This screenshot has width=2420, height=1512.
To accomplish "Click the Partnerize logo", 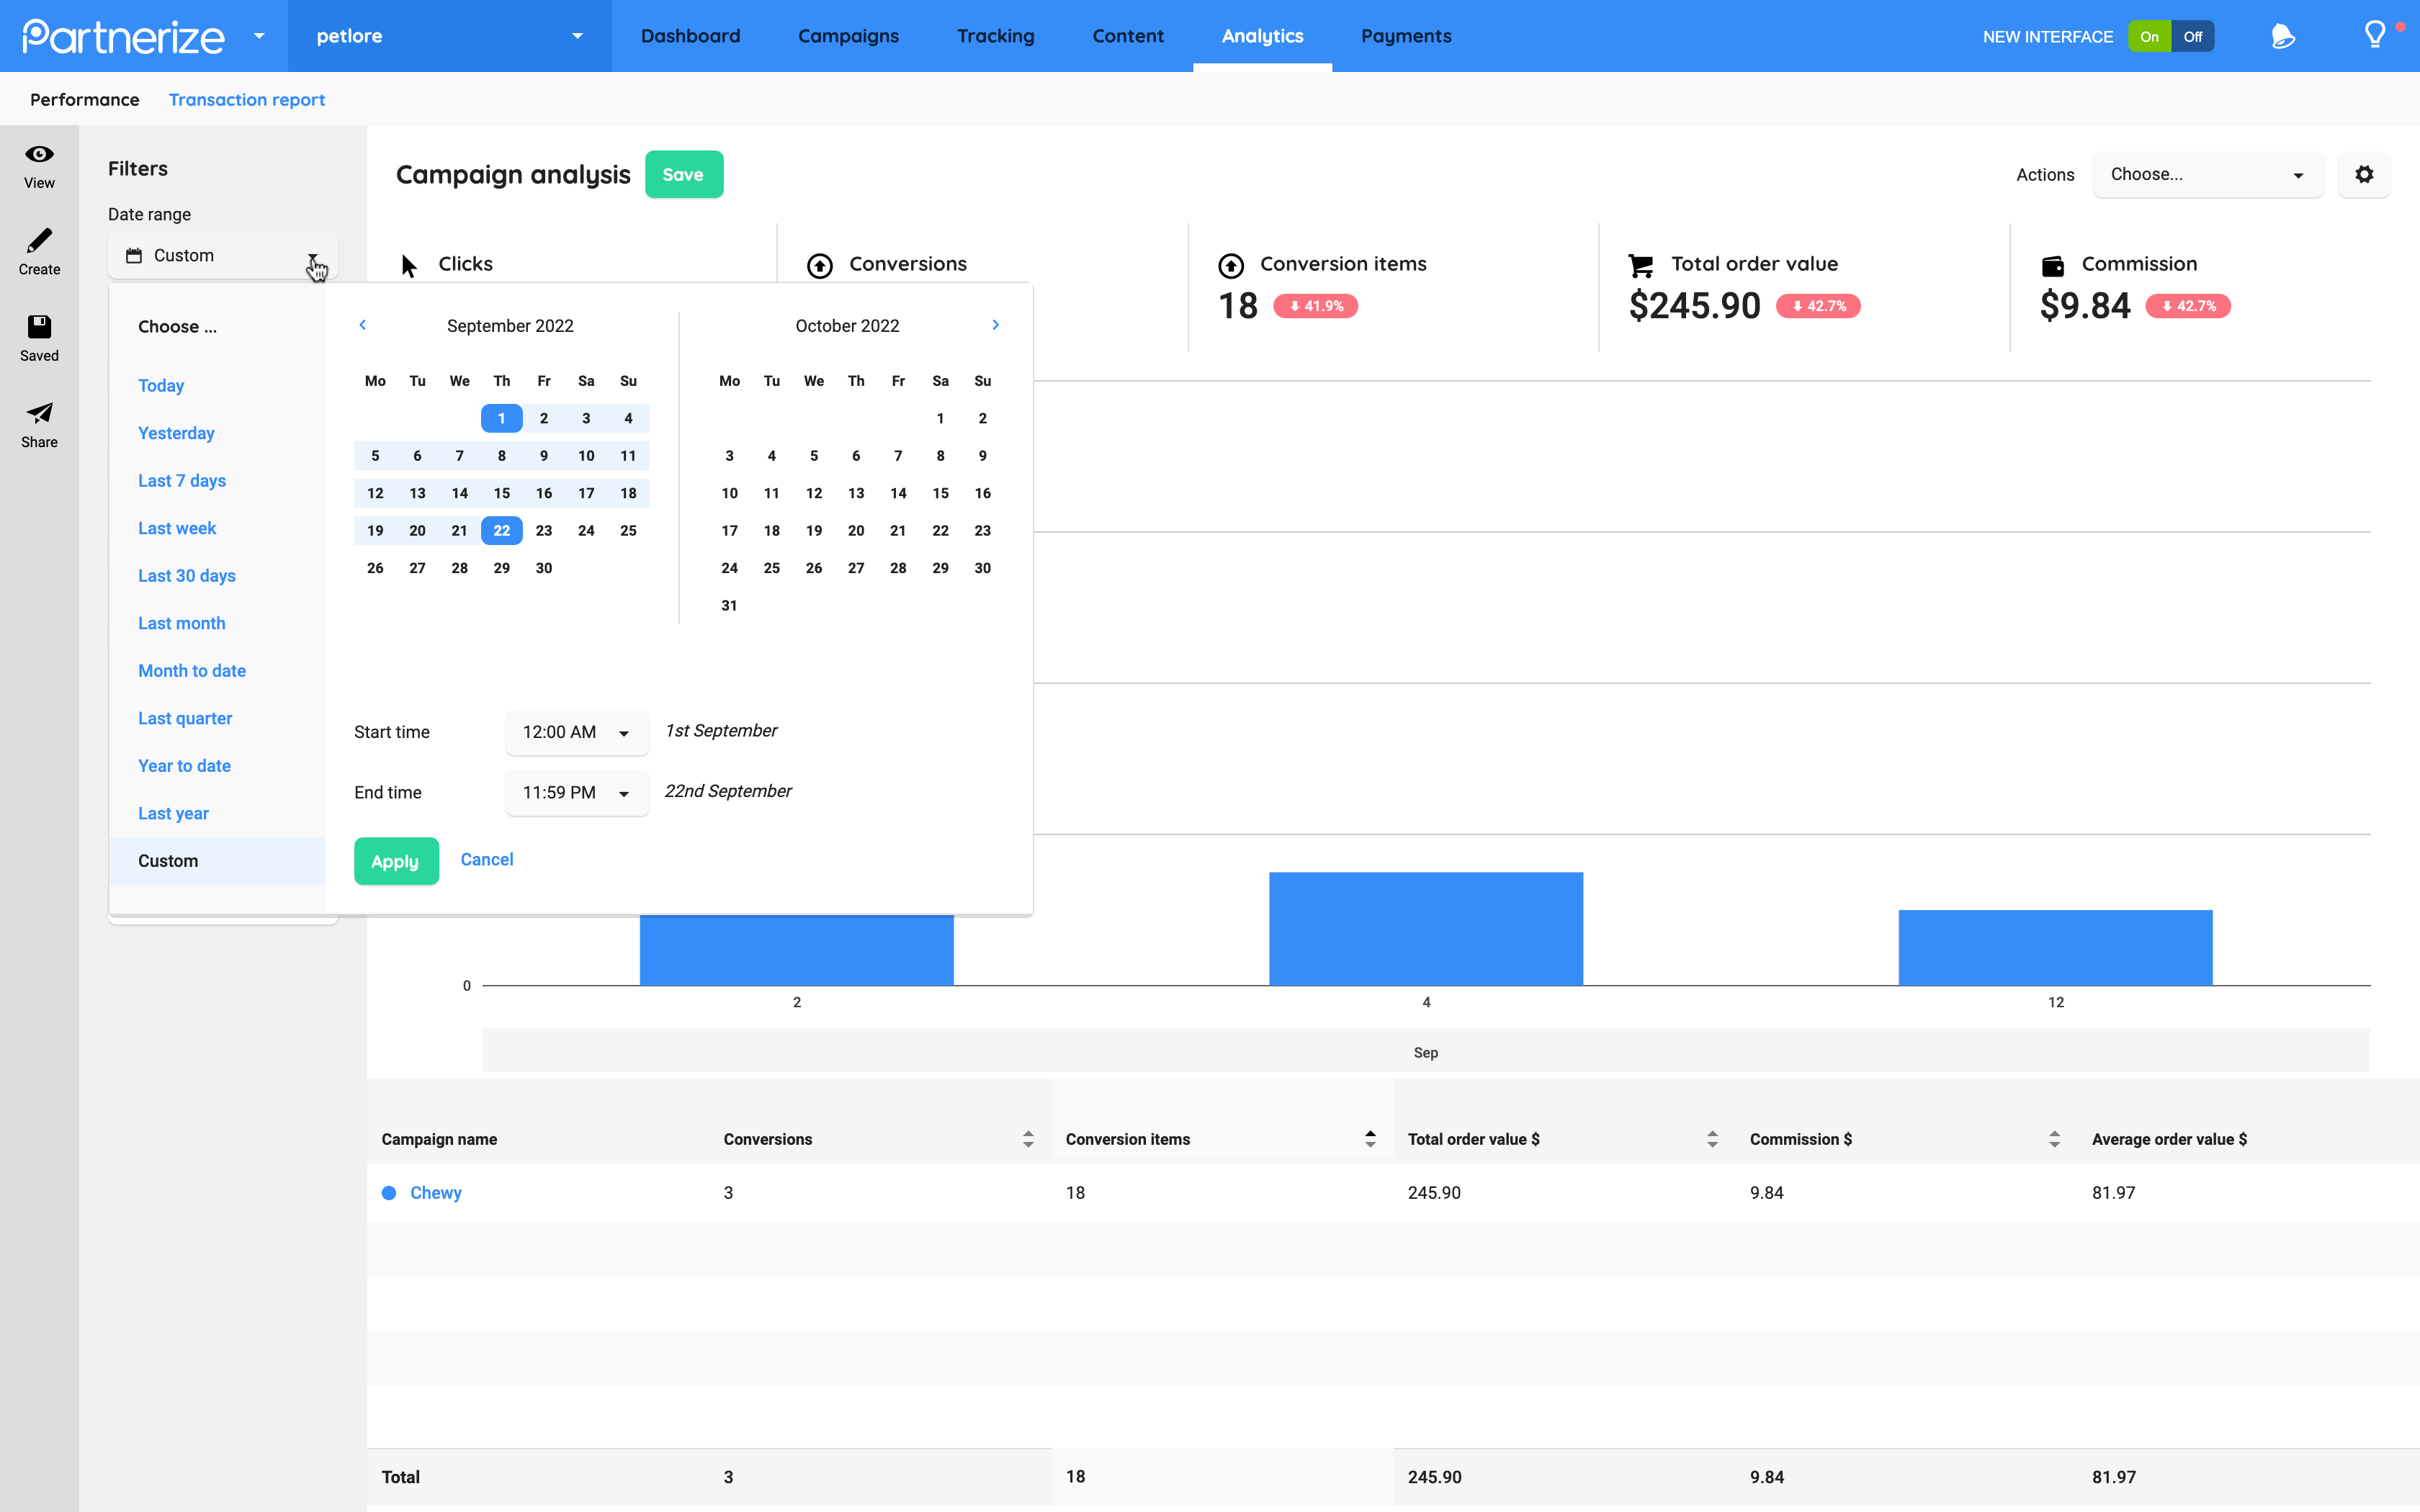I will [124, 36].
